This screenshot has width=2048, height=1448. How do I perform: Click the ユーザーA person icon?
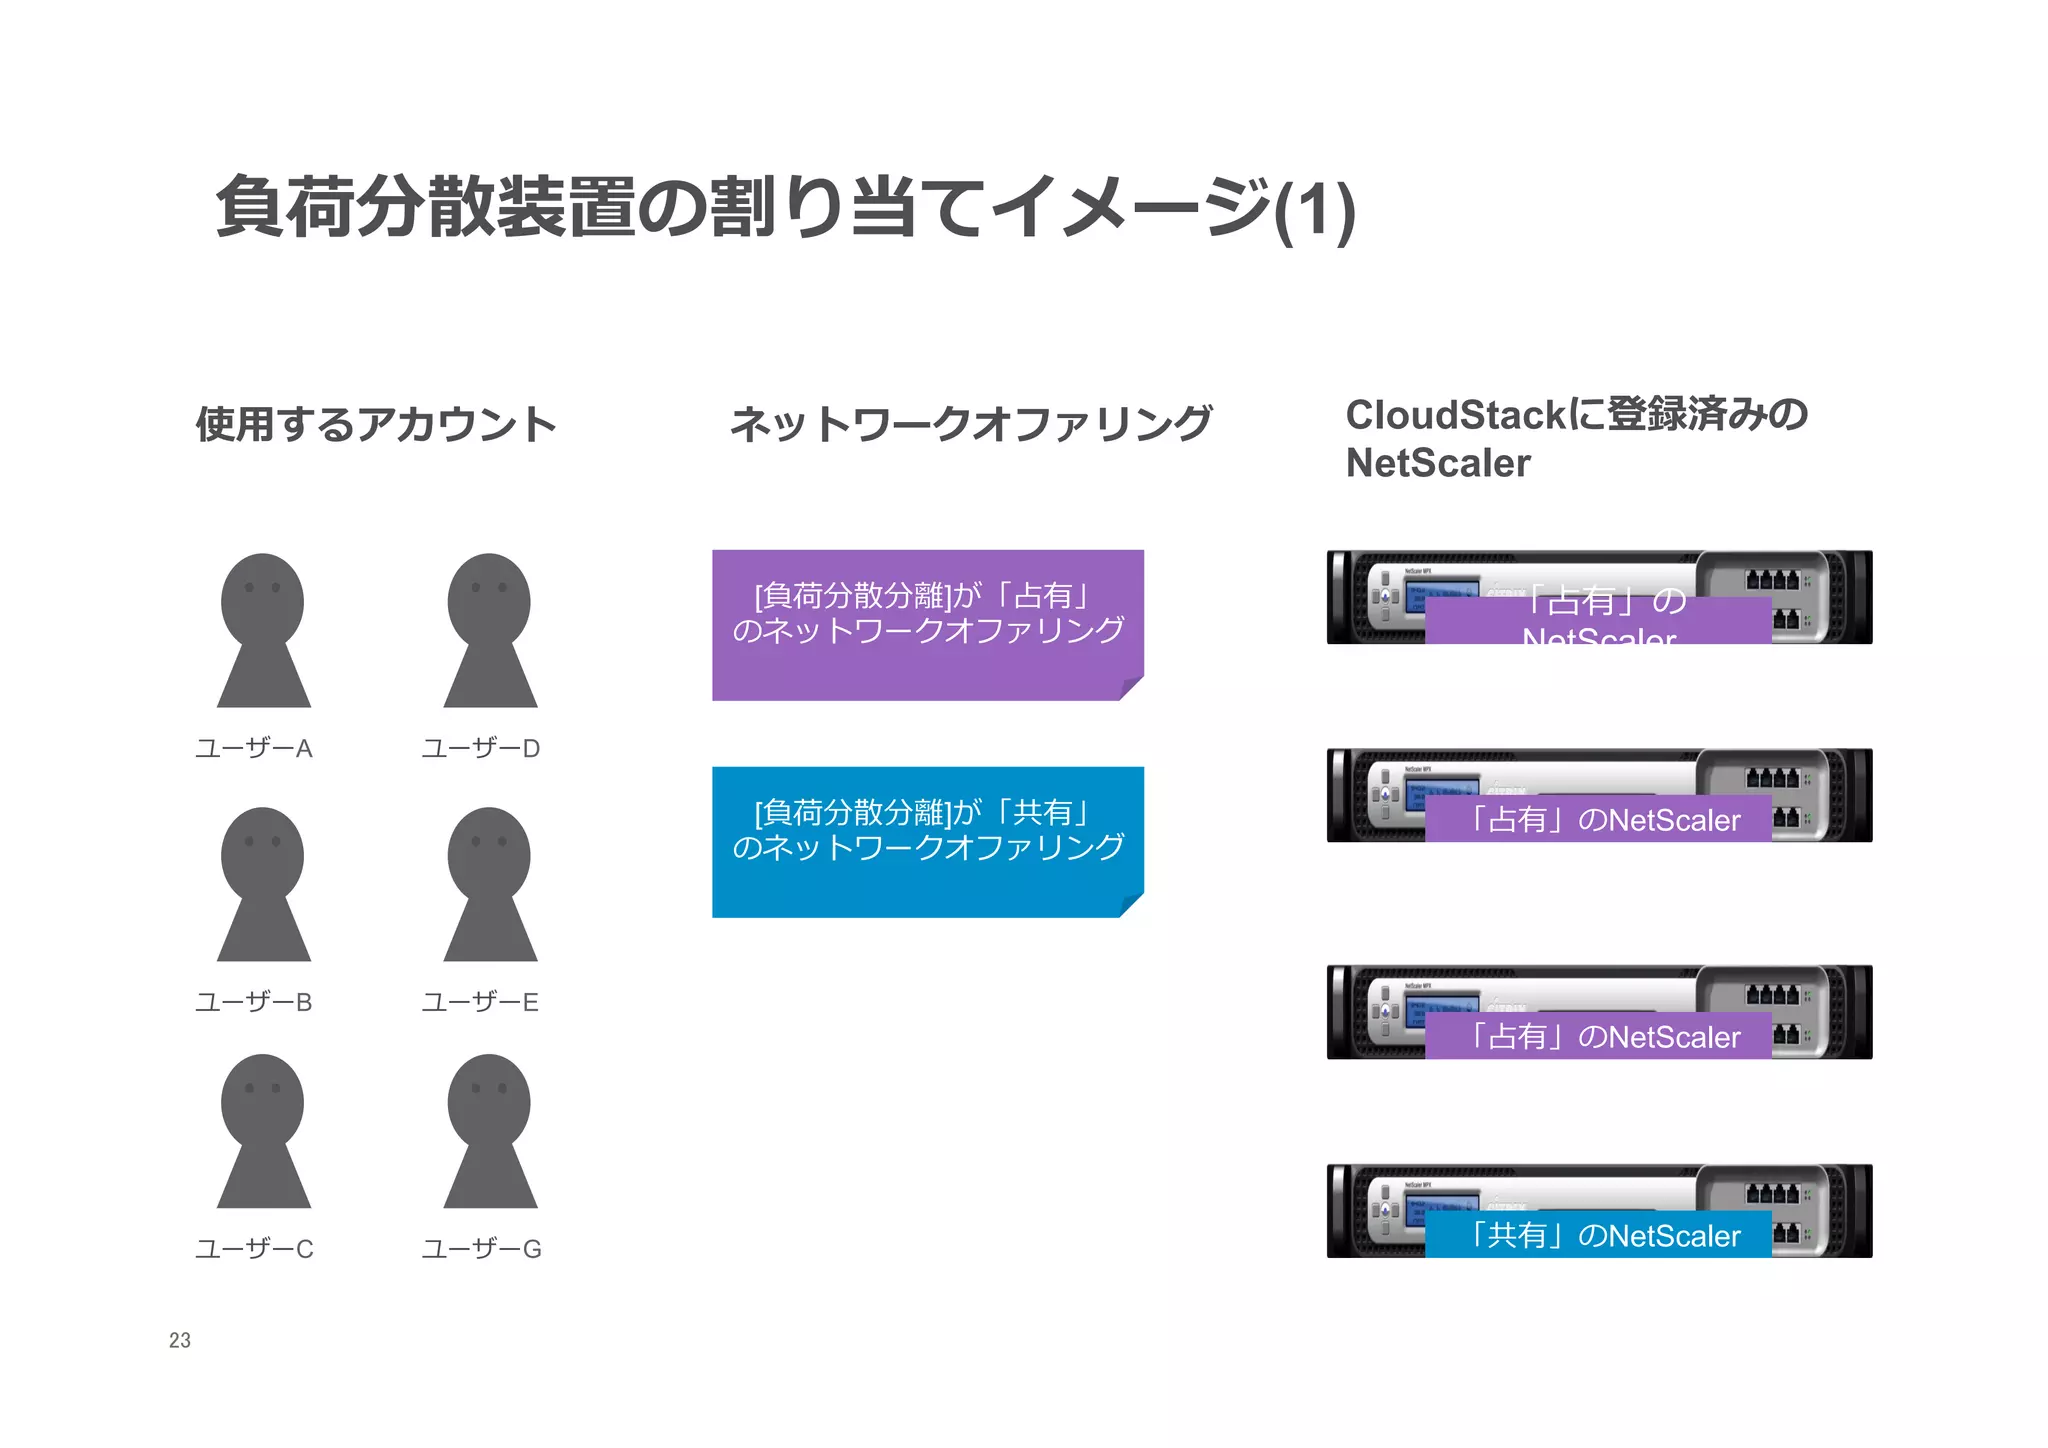263,630
